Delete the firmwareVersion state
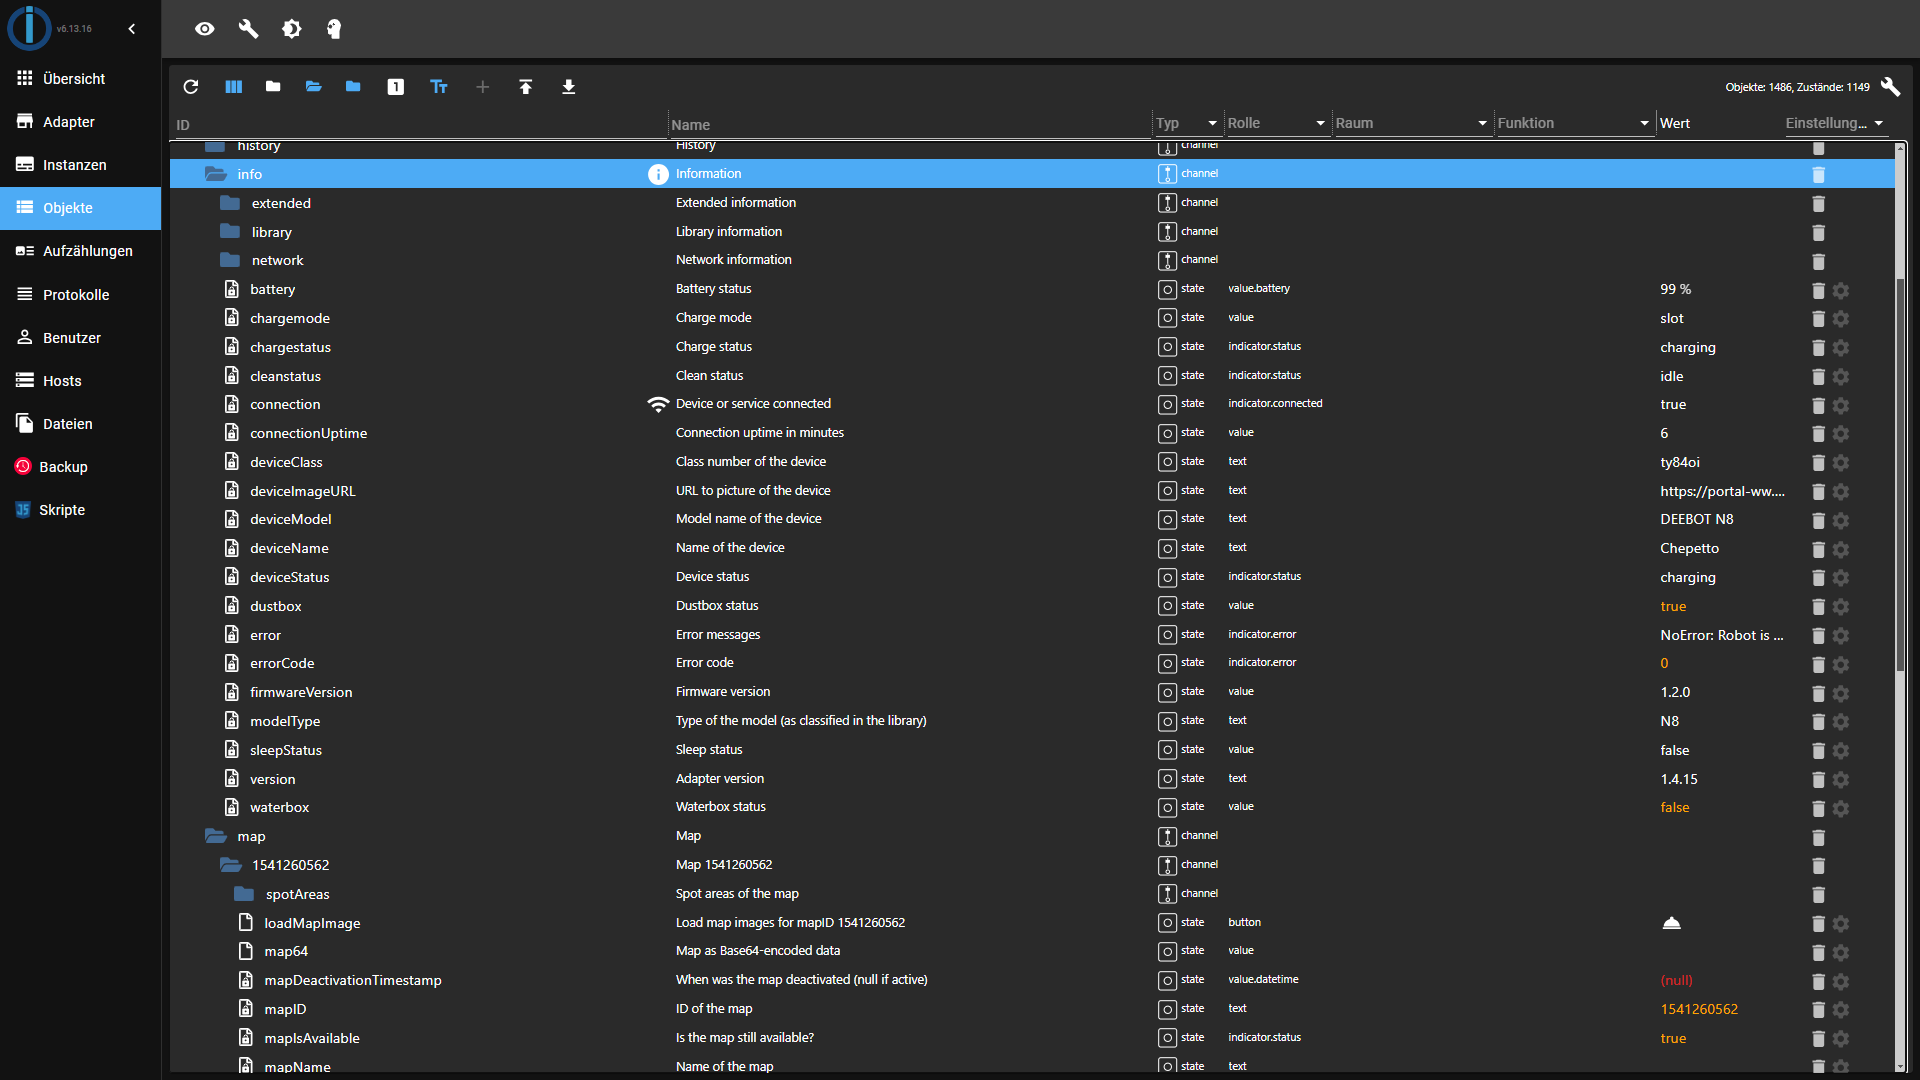Viewport: 1920px width, 1080px height. click(x=1818, y=693)
